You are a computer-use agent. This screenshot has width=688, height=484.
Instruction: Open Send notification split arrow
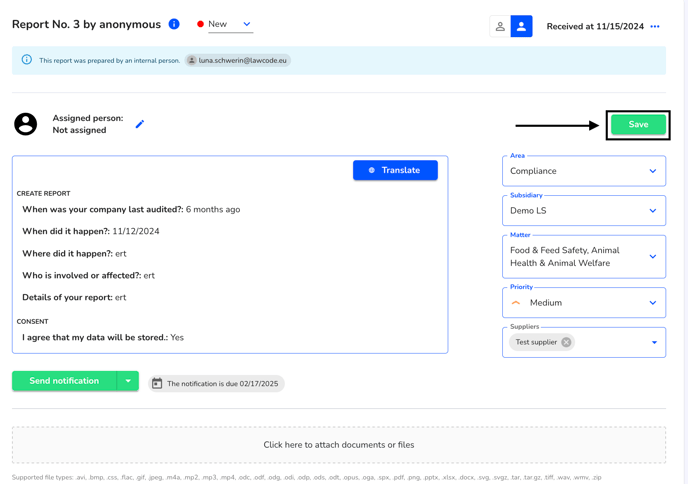coord(128,381)
